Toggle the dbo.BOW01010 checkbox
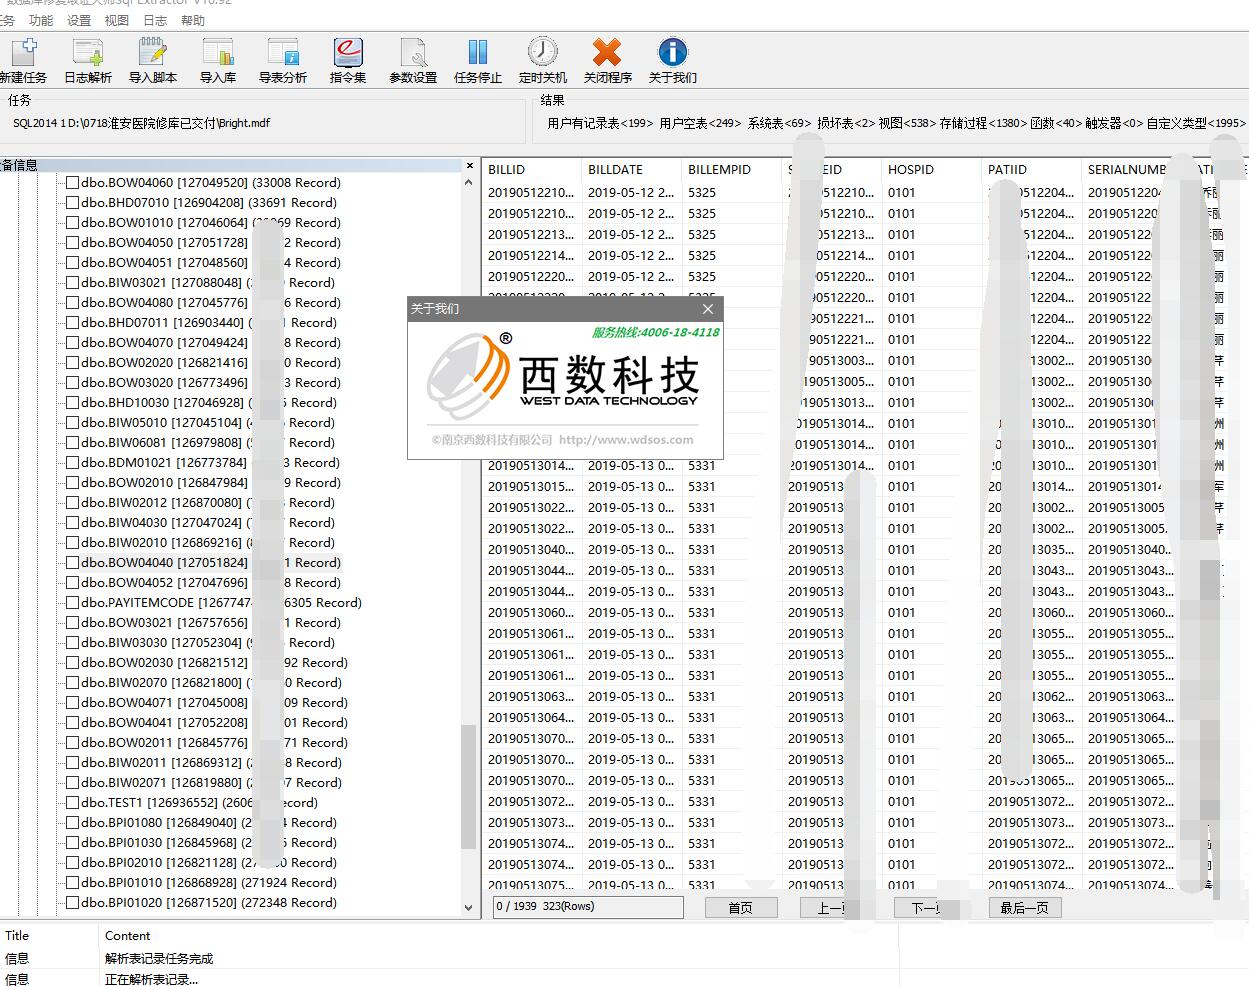 (x=72, y=223)
